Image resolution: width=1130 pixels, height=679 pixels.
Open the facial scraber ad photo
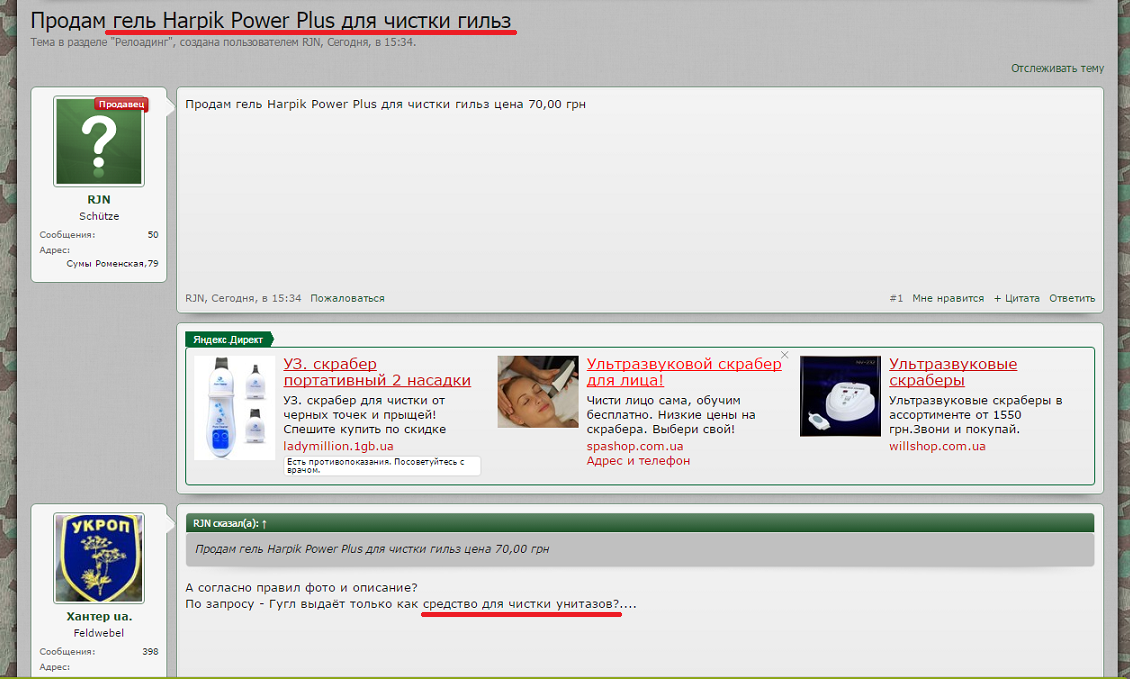coord(538,391)
